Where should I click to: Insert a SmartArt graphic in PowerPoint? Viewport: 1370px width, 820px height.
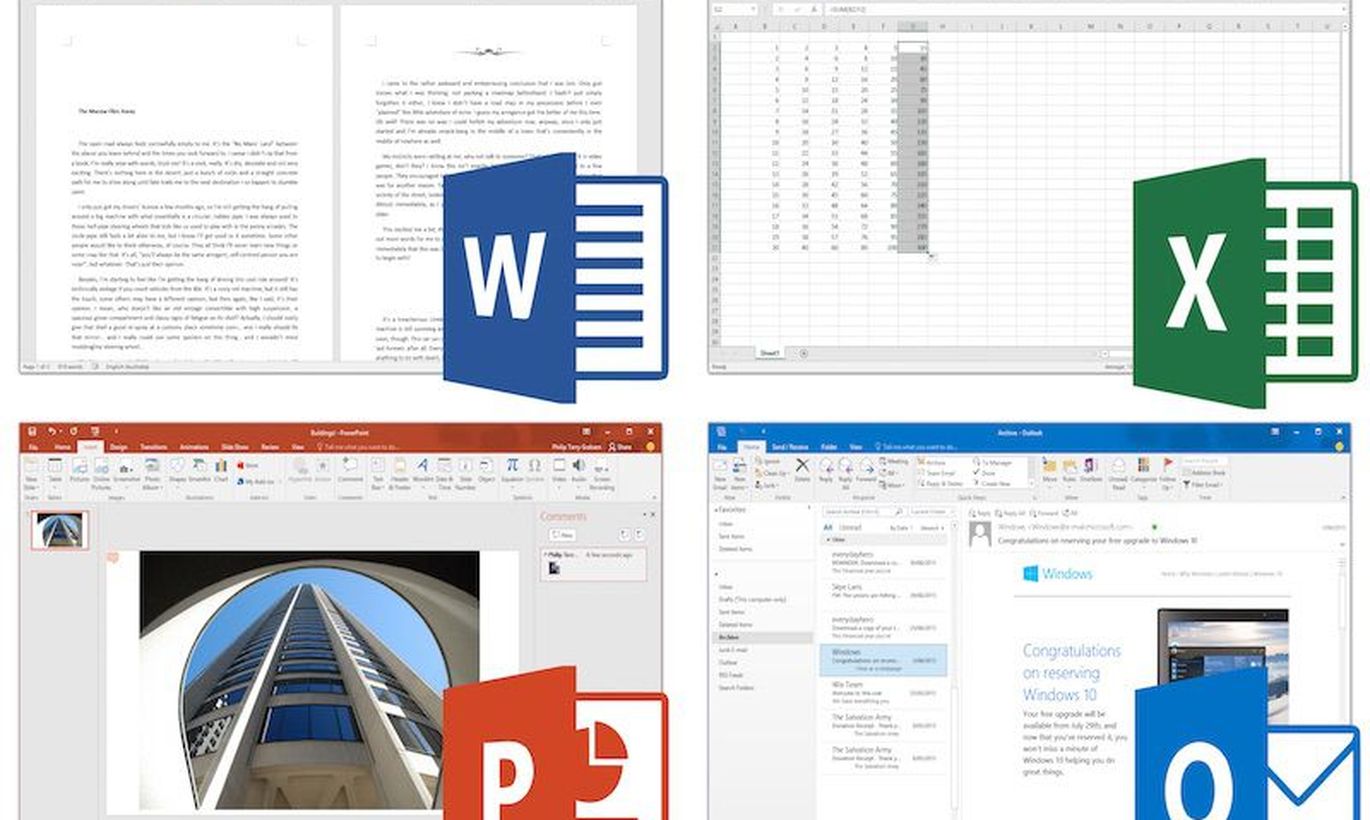[x=202, y=471]
